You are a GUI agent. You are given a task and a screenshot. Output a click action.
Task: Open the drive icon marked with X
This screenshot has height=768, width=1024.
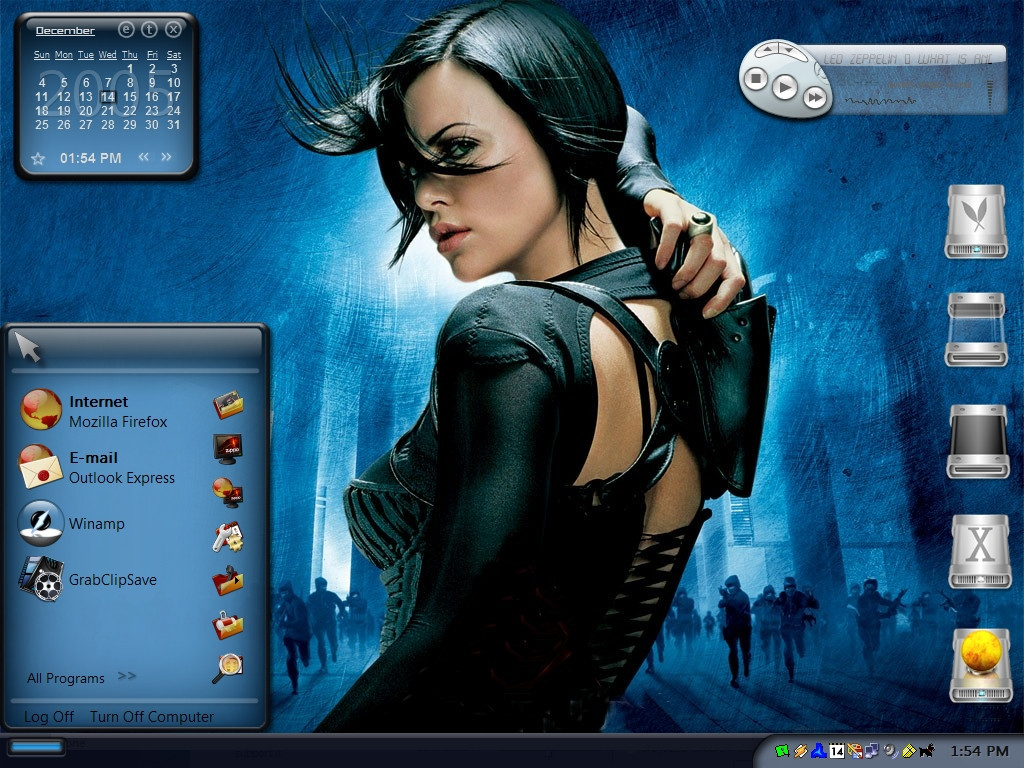(980, 551)
